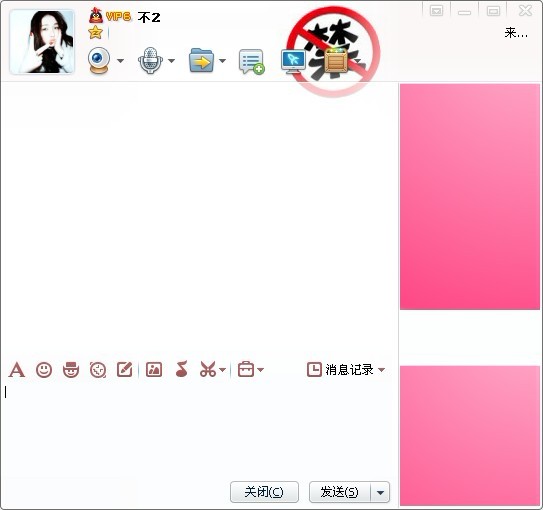543x510 pixels.
Task: Expand the 消息记录 dropdown arrow
Action: point(382,370)
